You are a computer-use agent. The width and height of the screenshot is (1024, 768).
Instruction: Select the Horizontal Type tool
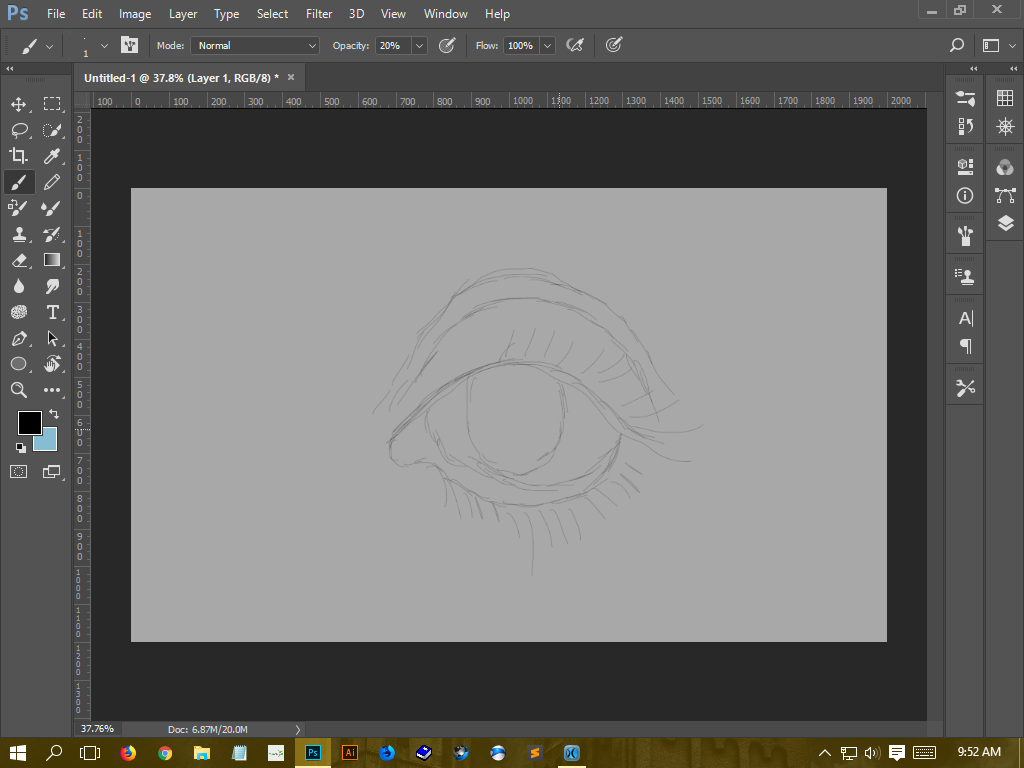pyautogui.click(x=52, y=312)
